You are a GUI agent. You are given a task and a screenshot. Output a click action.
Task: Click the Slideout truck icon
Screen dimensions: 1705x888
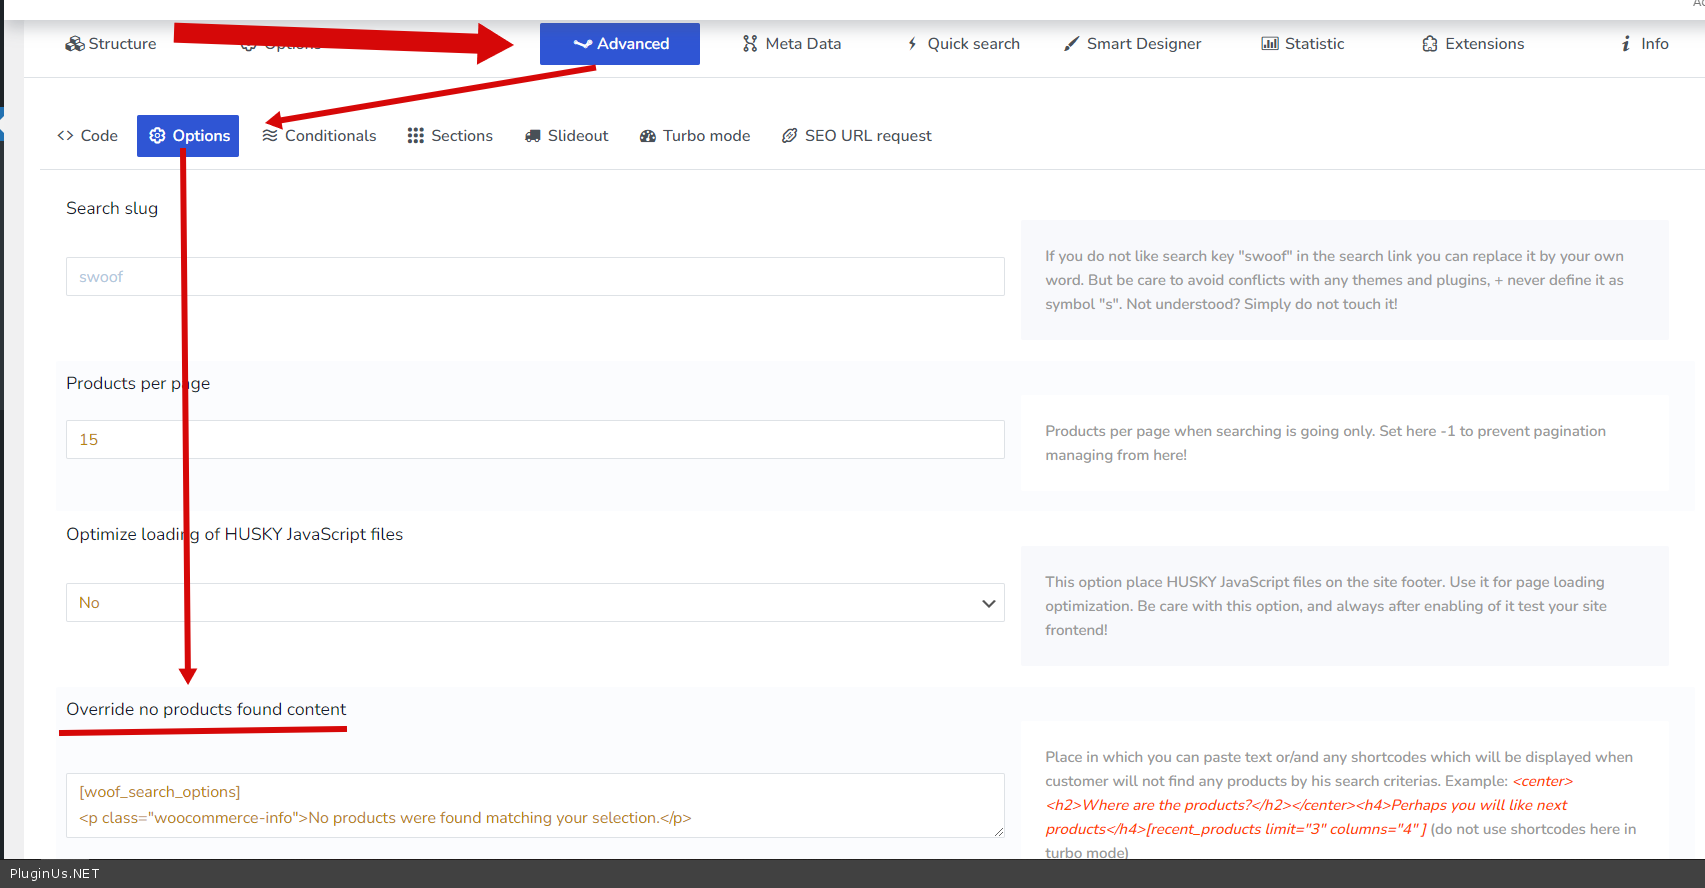click(x=533, y=136)
